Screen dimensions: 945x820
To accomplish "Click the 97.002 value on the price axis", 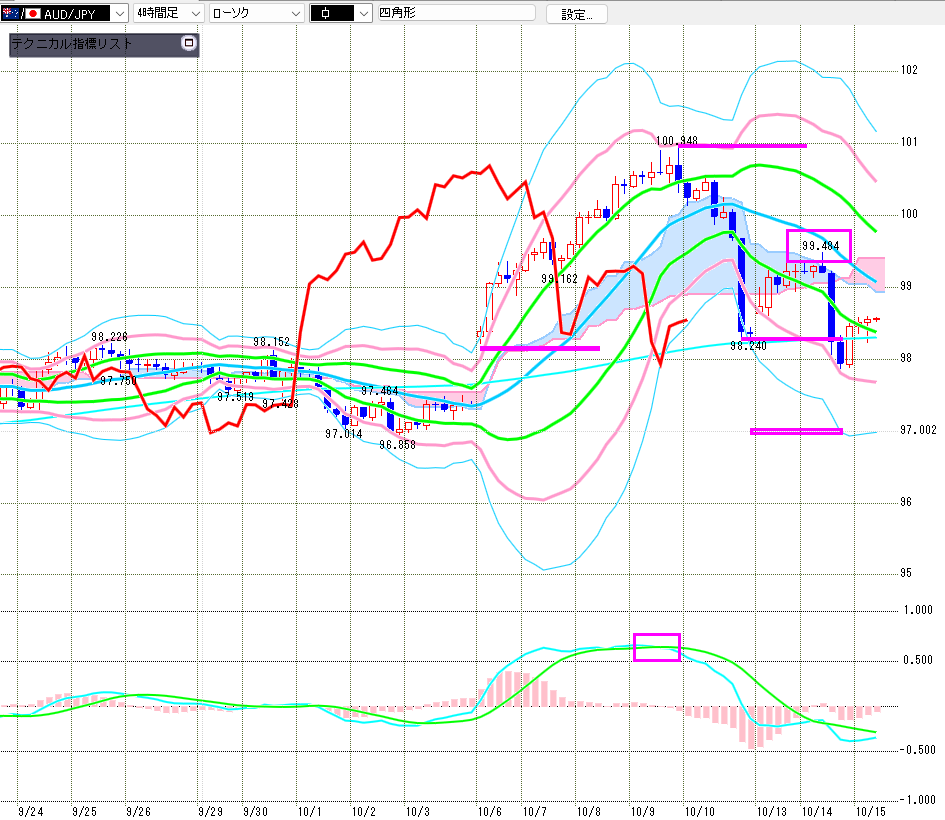I will (917, 429).
